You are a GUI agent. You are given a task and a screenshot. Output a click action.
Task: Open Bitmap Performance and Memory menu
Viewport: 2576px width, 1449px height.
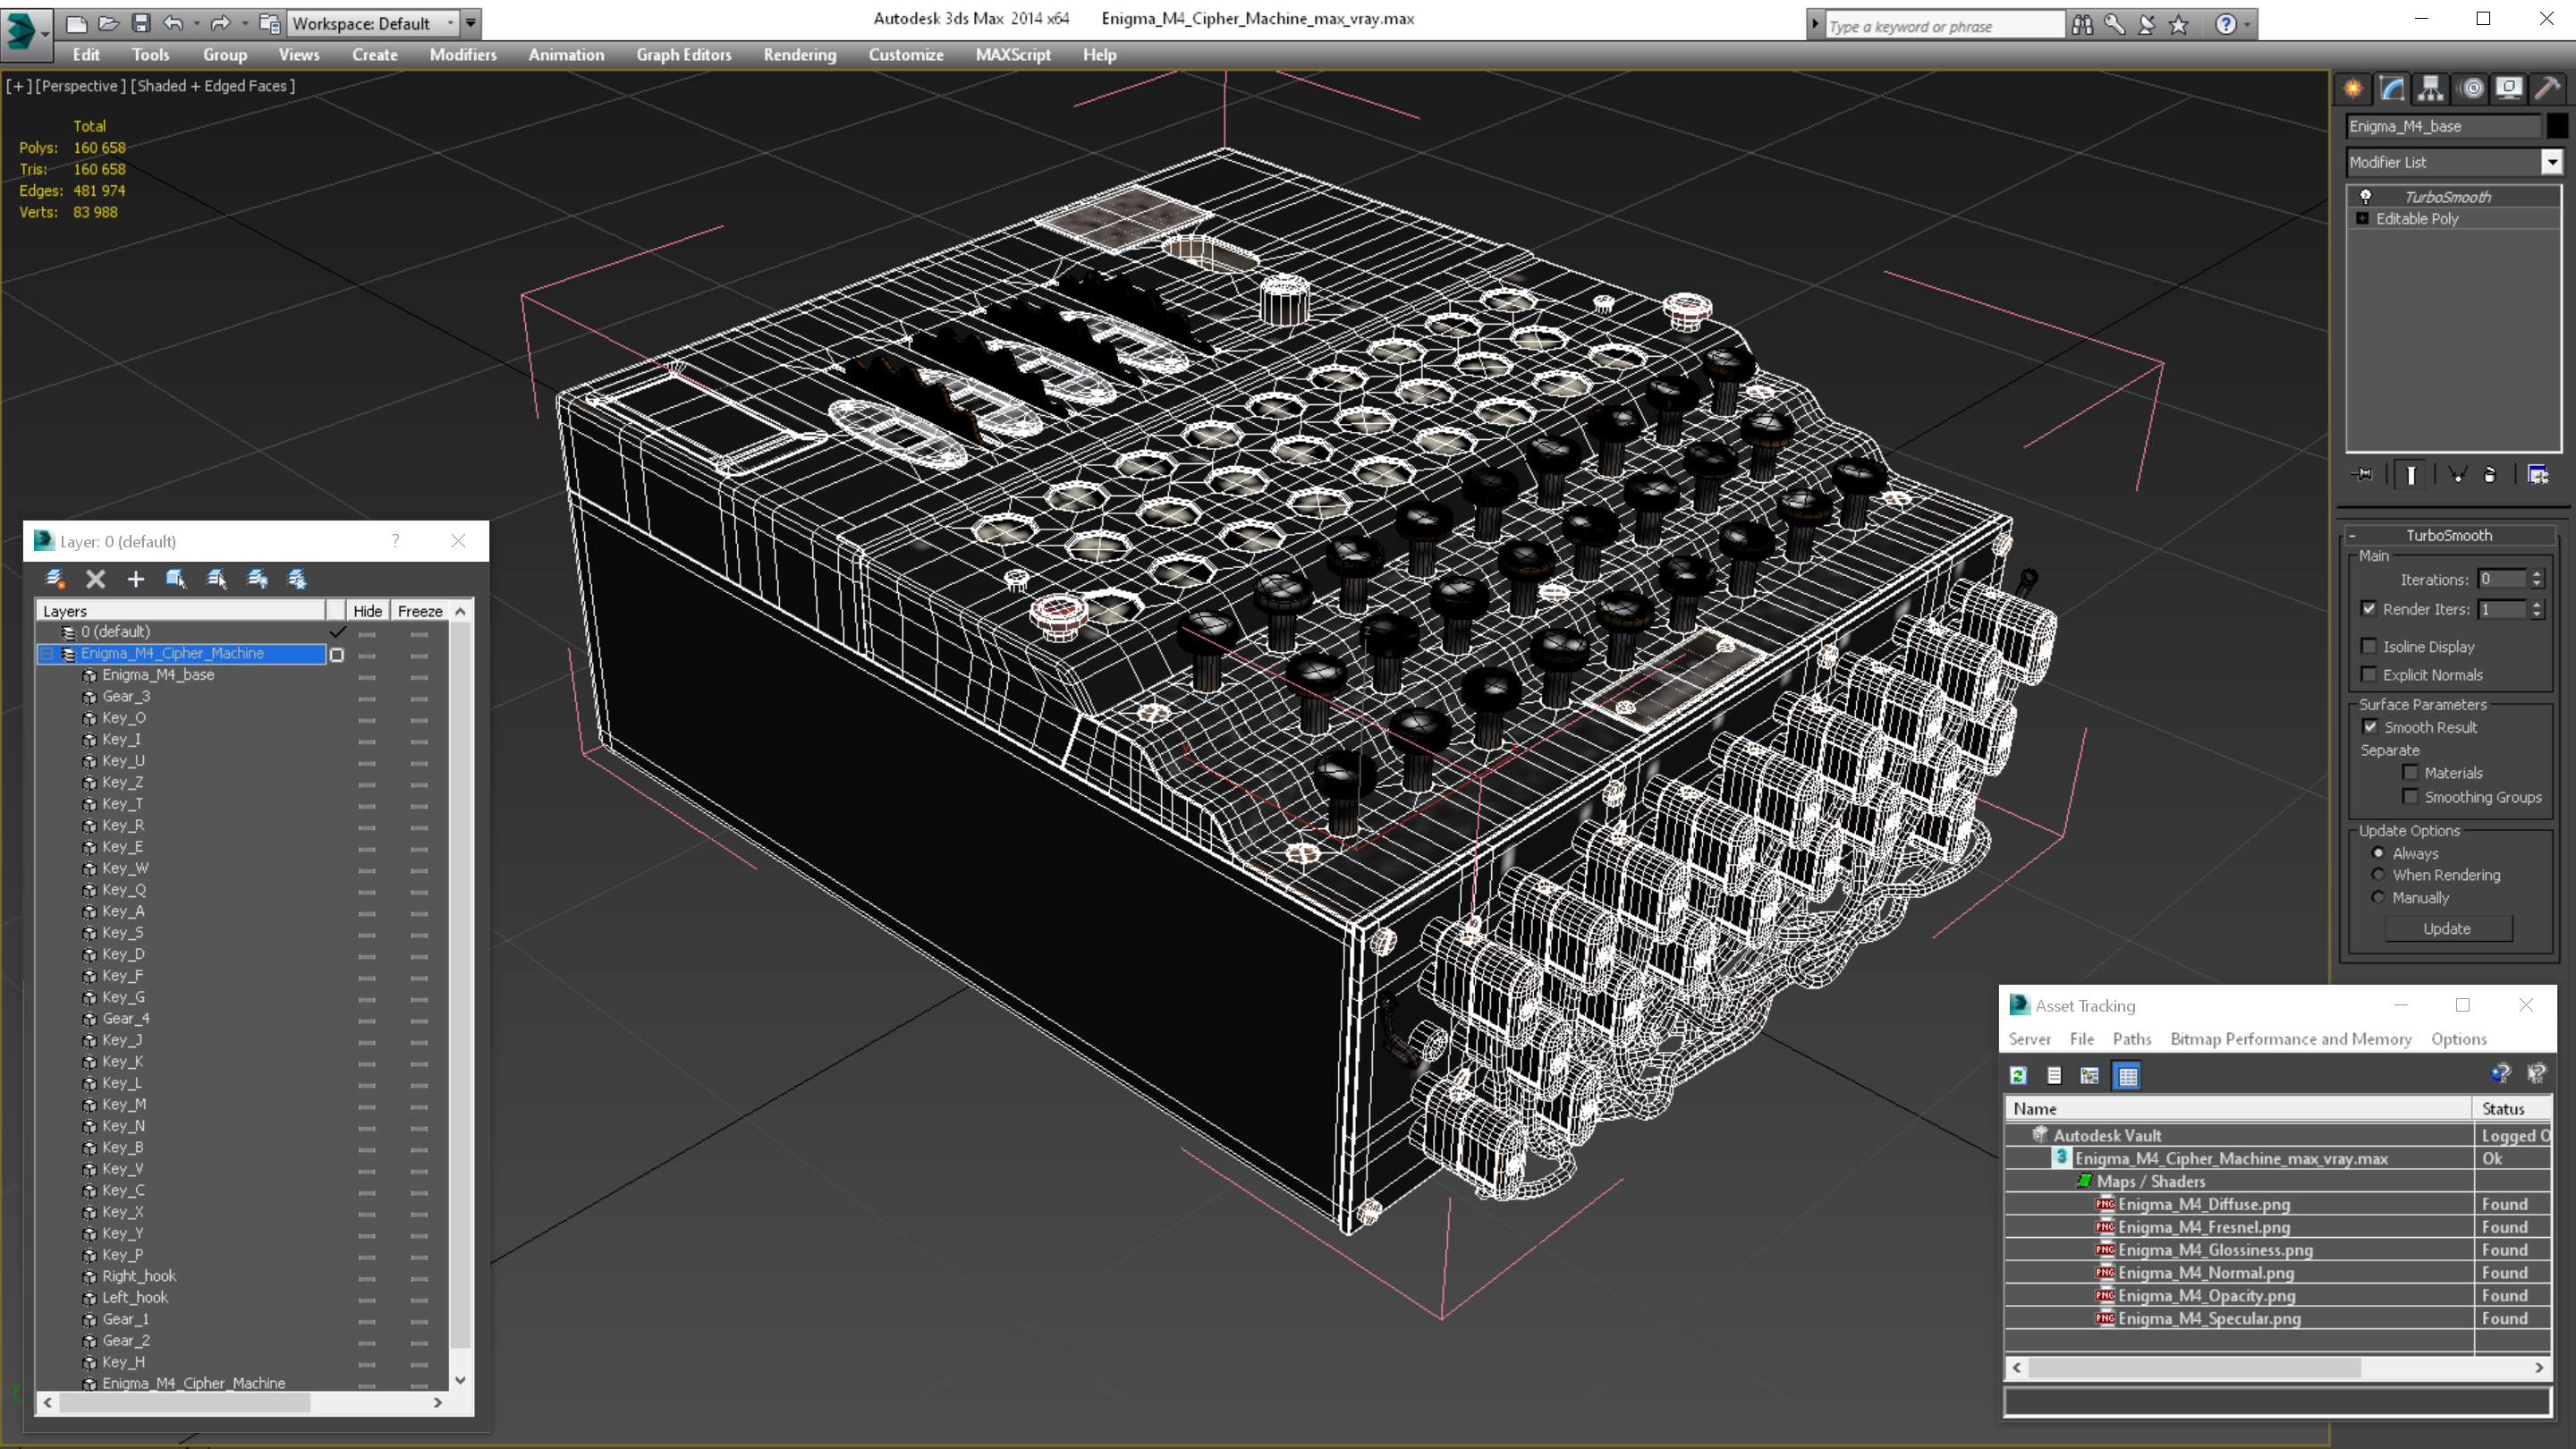[2290, 1039]
